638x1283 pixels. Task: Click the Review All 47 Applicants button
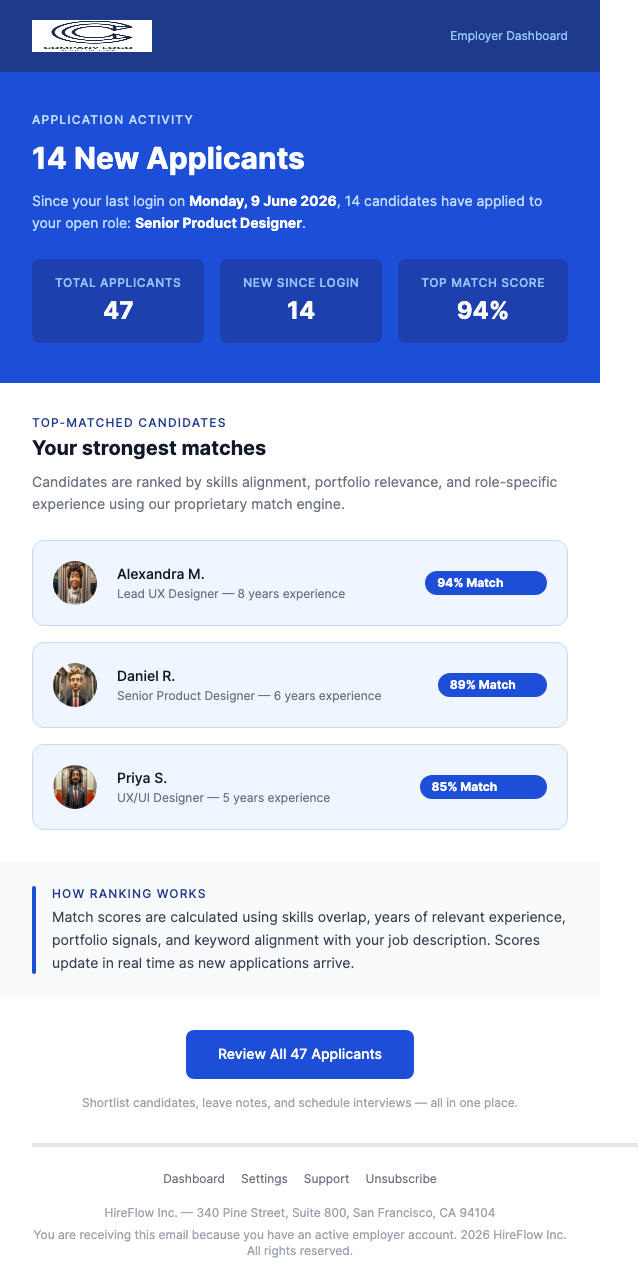[x=299, y=1054]
